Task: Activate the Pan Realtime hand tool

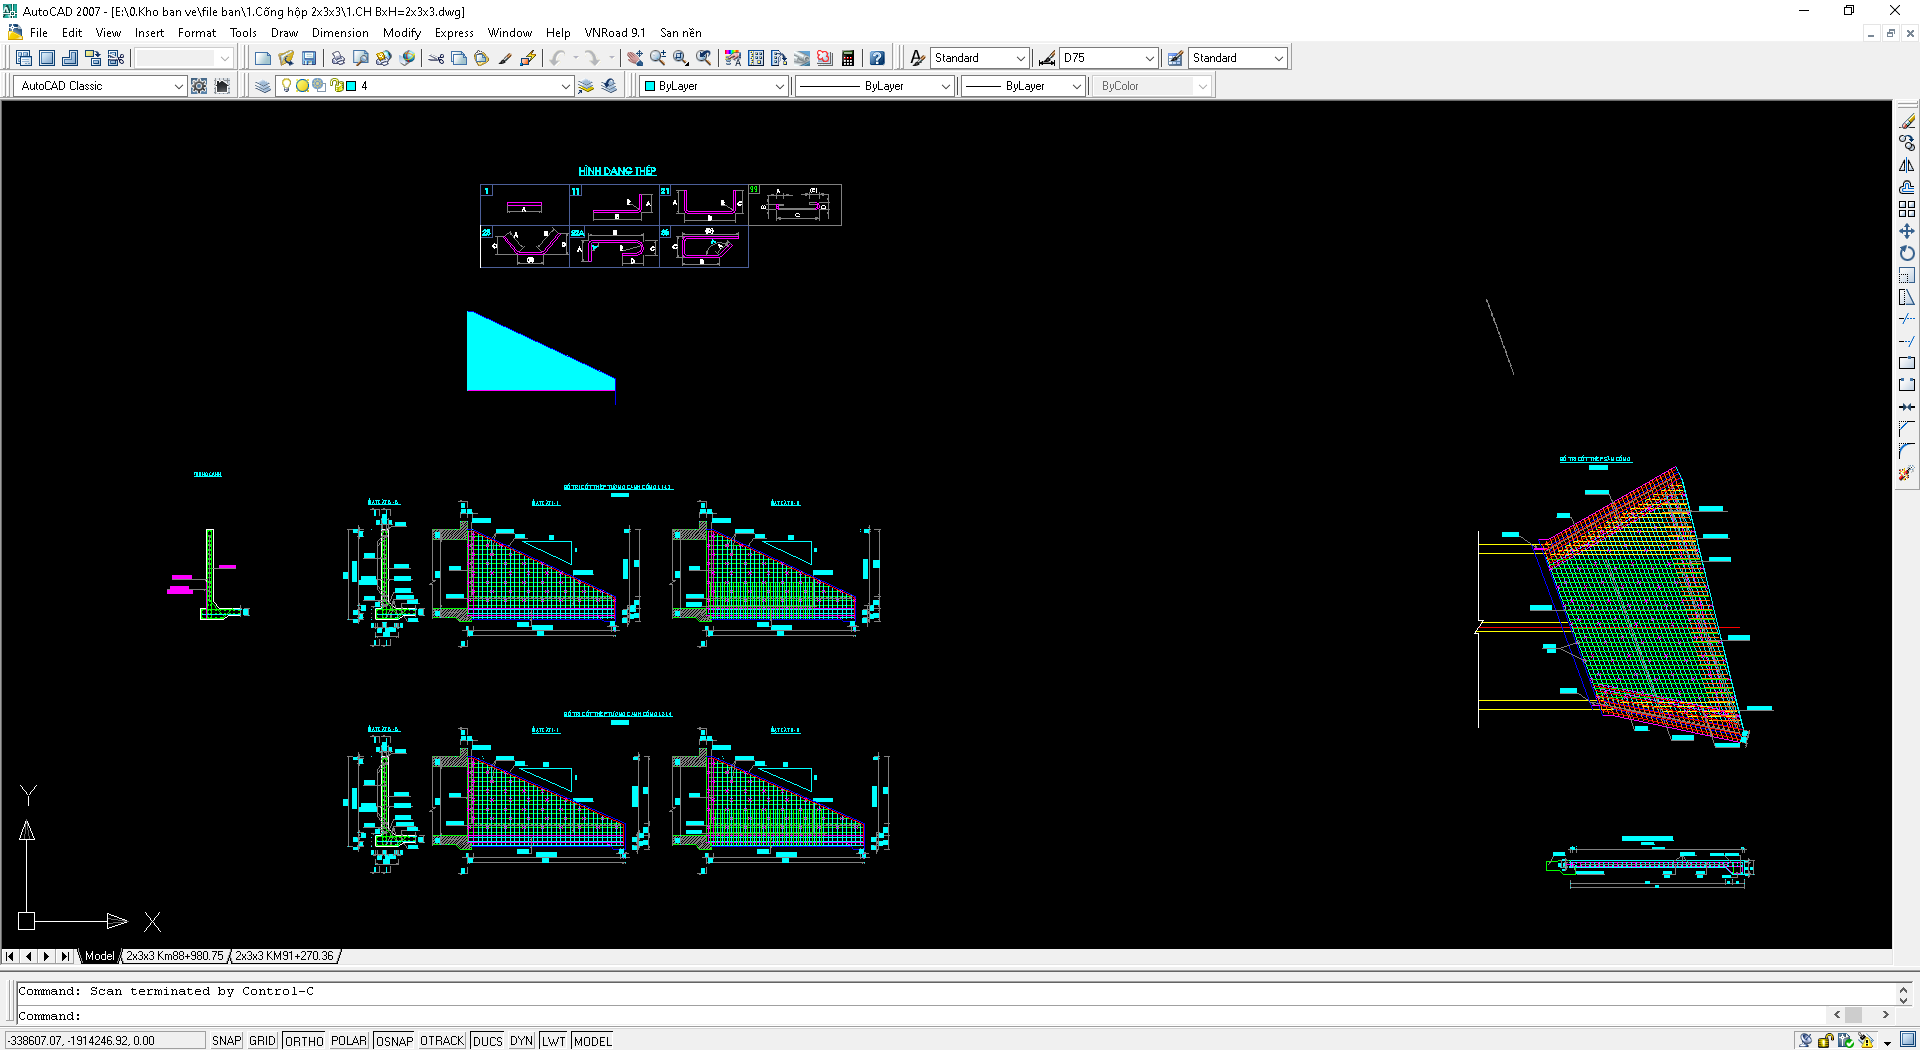Action: tap(635, 58)
